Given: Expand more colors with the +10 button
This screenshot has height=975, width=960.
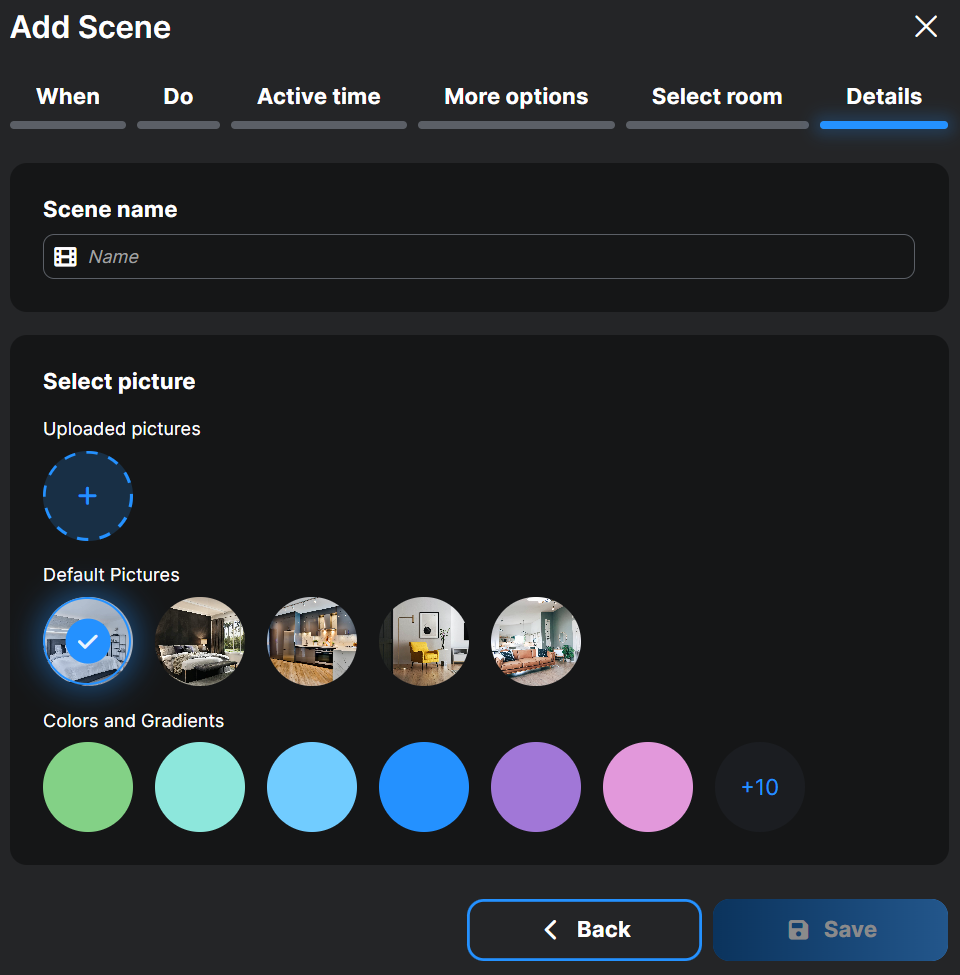Looking at the screenshot, I should [x=760, y=787].
